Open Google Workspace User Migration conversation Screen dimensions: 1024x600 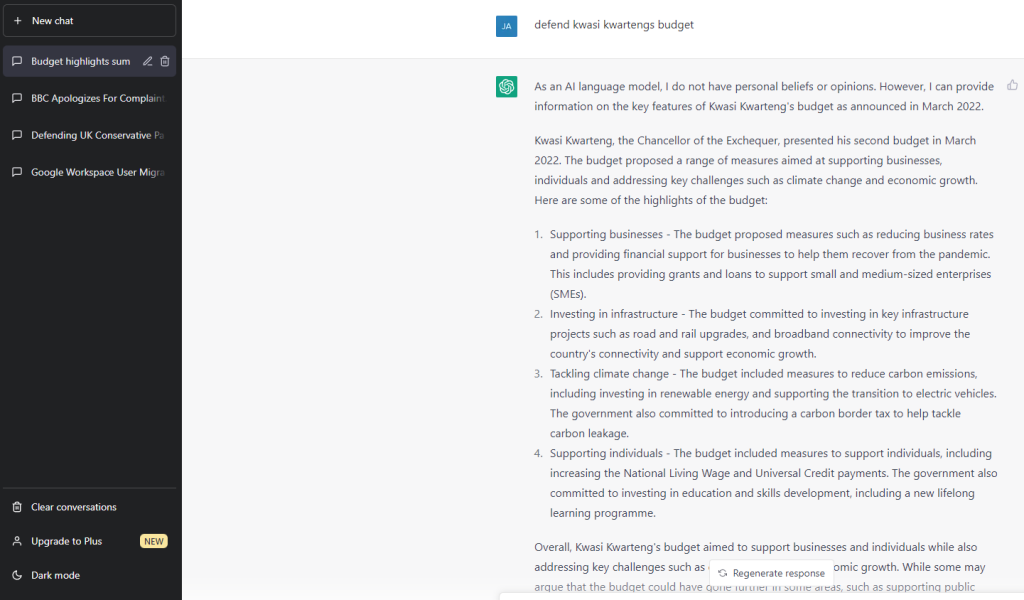point(89,172)
